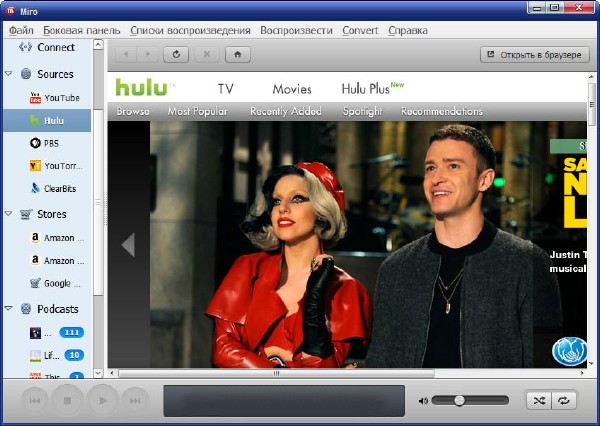Toggle shuffle playback mode

(540, 400)
